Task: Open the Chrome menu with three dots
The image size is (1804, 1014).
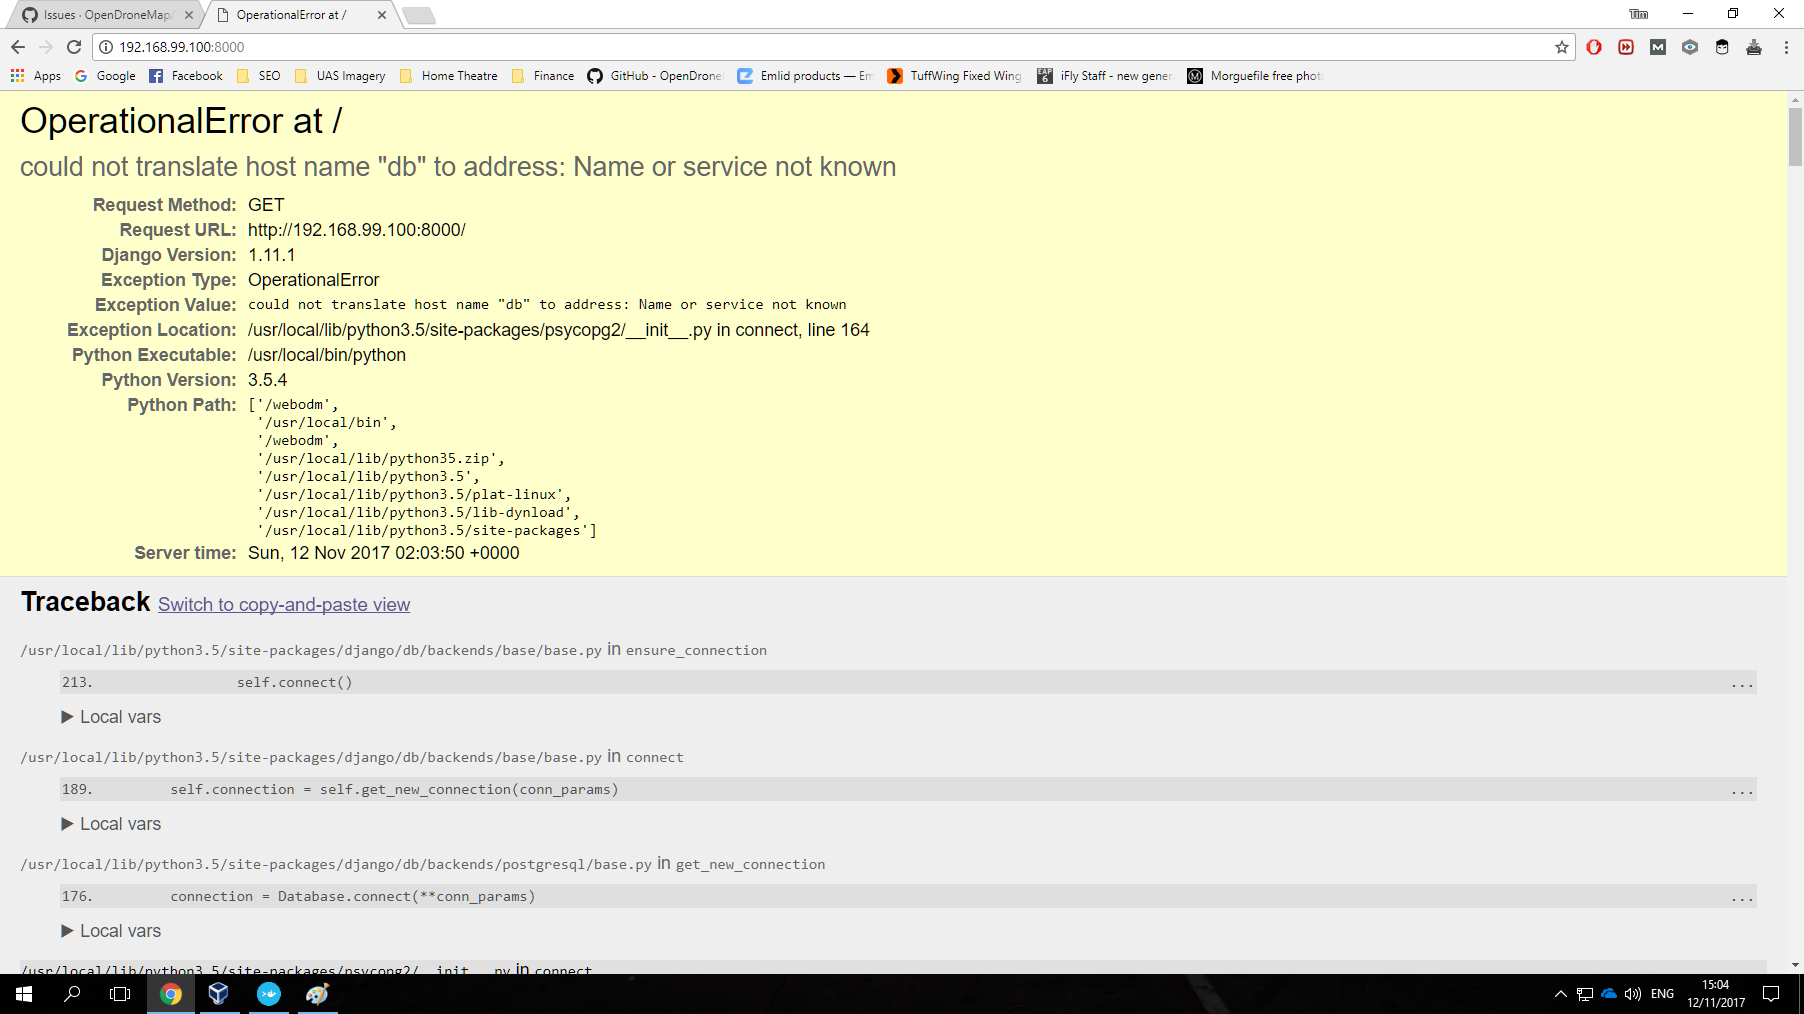Action: pos(1787,47)
